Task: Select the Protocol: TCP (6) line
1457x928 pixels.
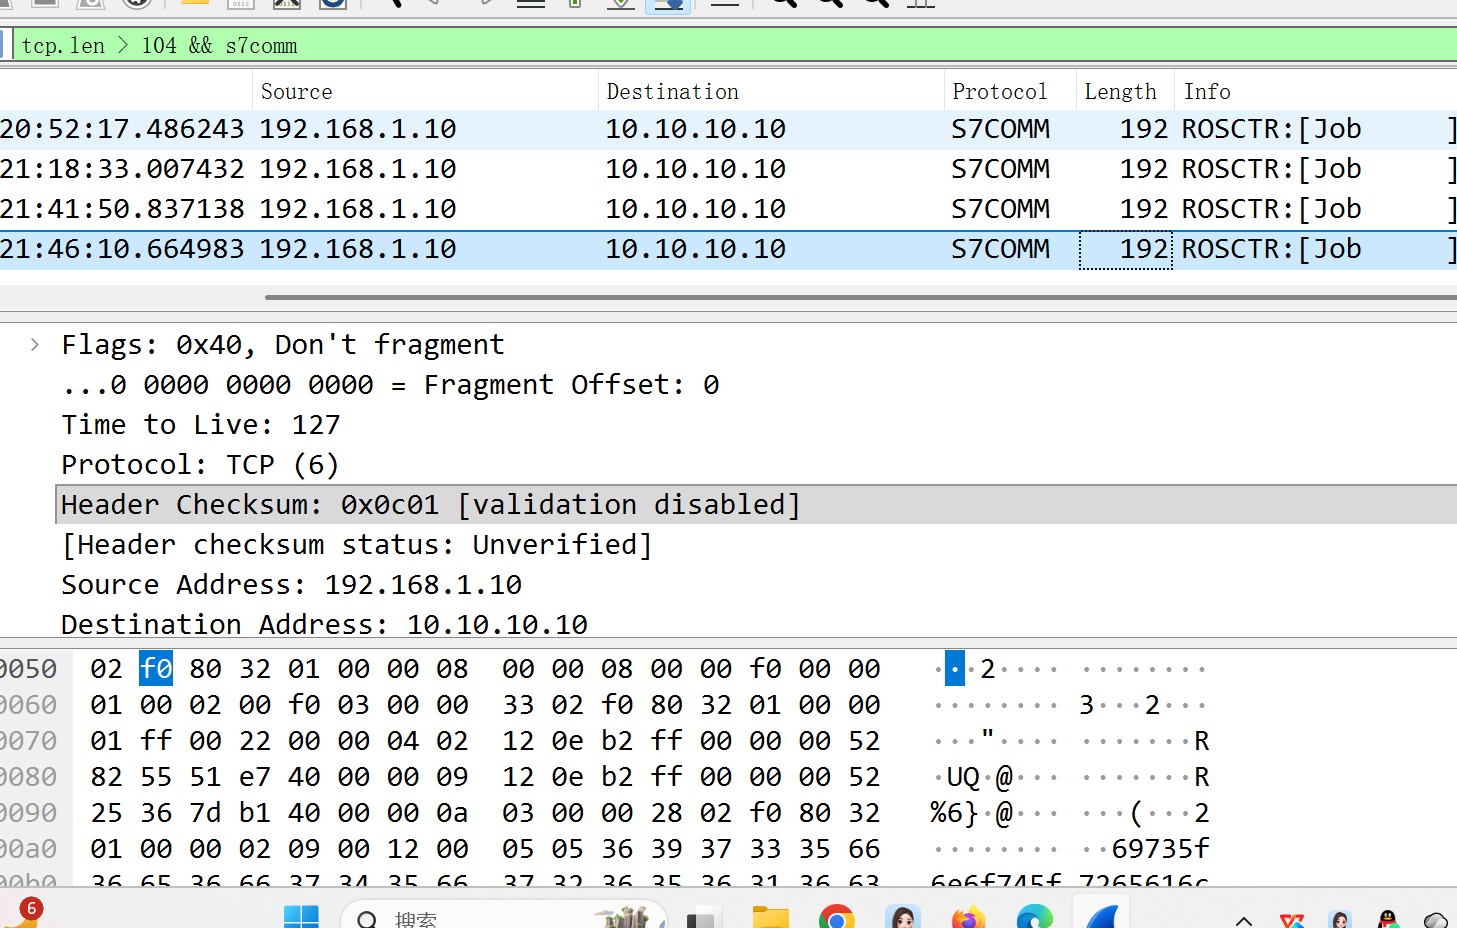Action: [200, 465]
